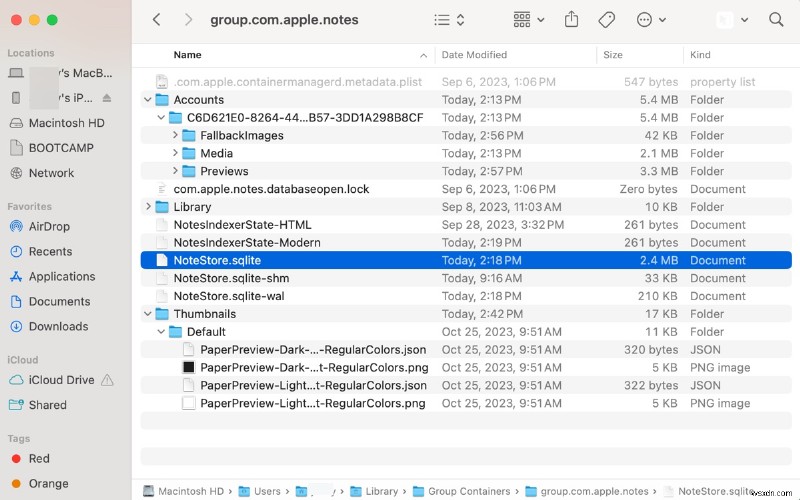Sort by the Name column
This screenshot has height=500, width=800.
click(x=187, y=55)
